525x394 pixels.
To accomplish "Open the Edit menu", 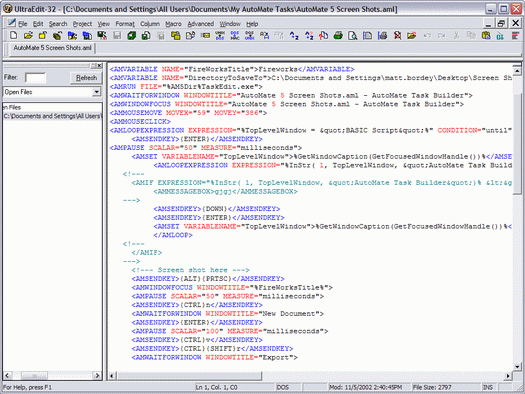I will point(38,24).
